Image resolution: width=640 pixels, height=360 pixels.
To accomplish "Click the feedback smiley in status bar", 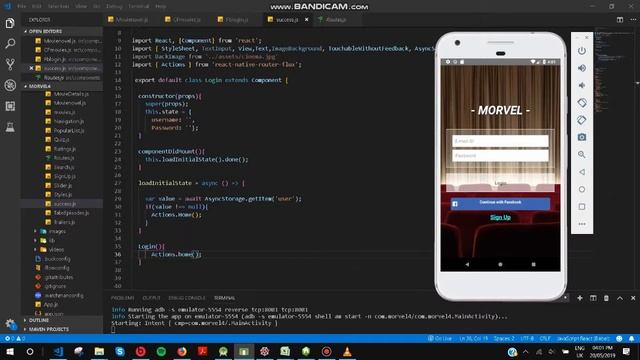I will point(619,338).
